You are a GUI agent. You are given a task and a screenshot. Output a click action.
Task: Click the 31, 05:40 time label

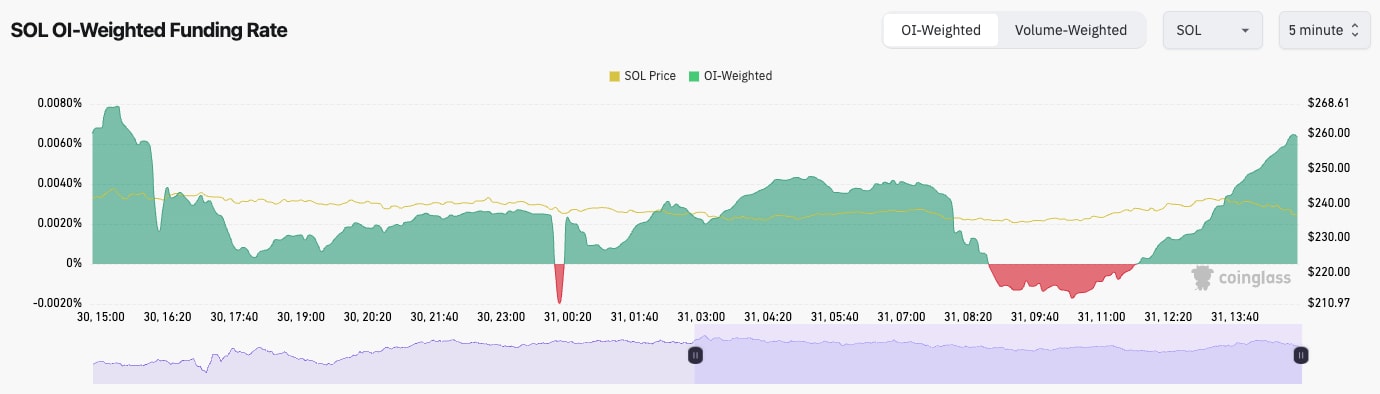pyautogui.click(x=834, y=317)
